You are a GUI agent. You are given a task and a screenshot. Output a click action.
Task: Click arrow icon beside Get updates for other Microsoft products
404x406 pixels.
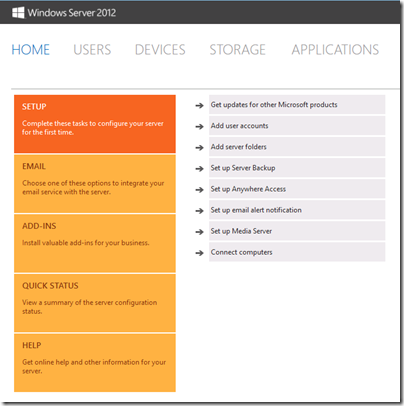click(199, 106)
